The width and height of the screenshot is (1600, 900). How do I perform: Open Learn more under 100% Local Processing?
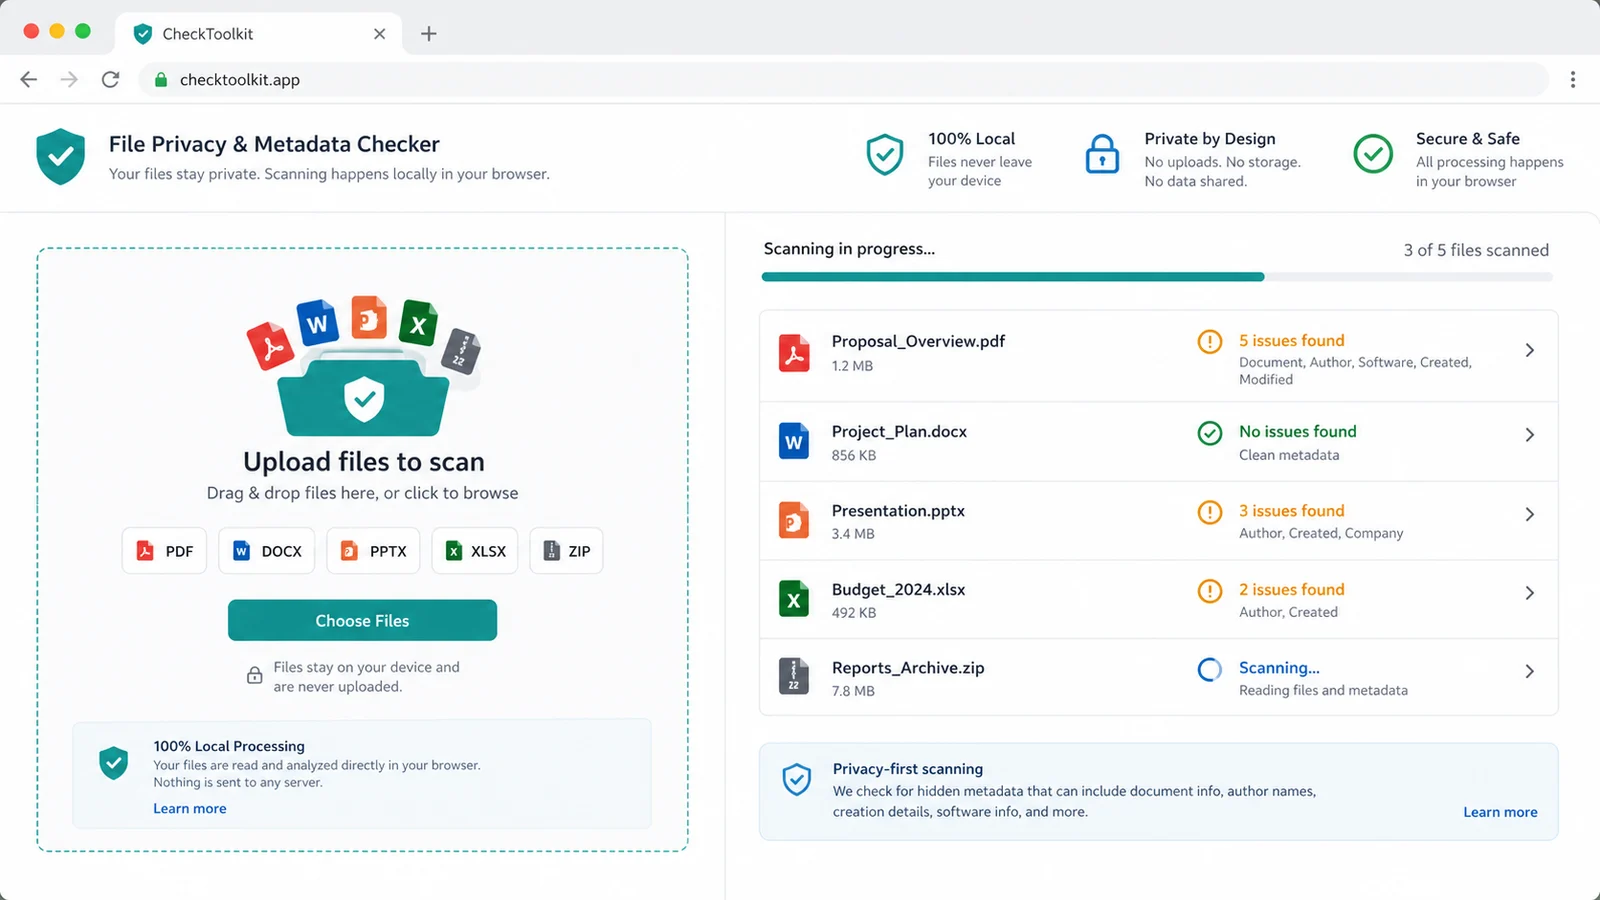[x=190, y=808]
